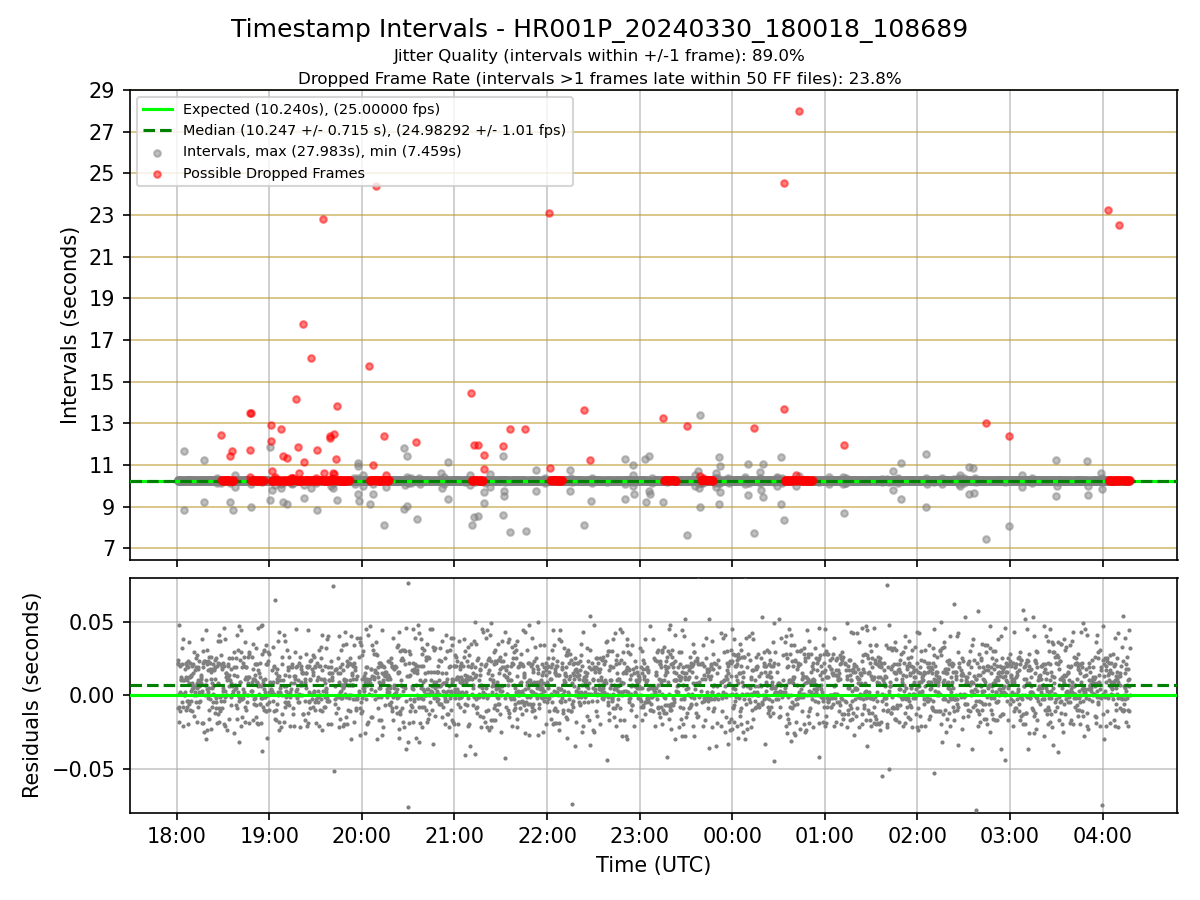This screenshot has height=900, width=1200.
Task: Click the 'Intervals (seconds)' y-axis label
Action: [x=70, y=325]
